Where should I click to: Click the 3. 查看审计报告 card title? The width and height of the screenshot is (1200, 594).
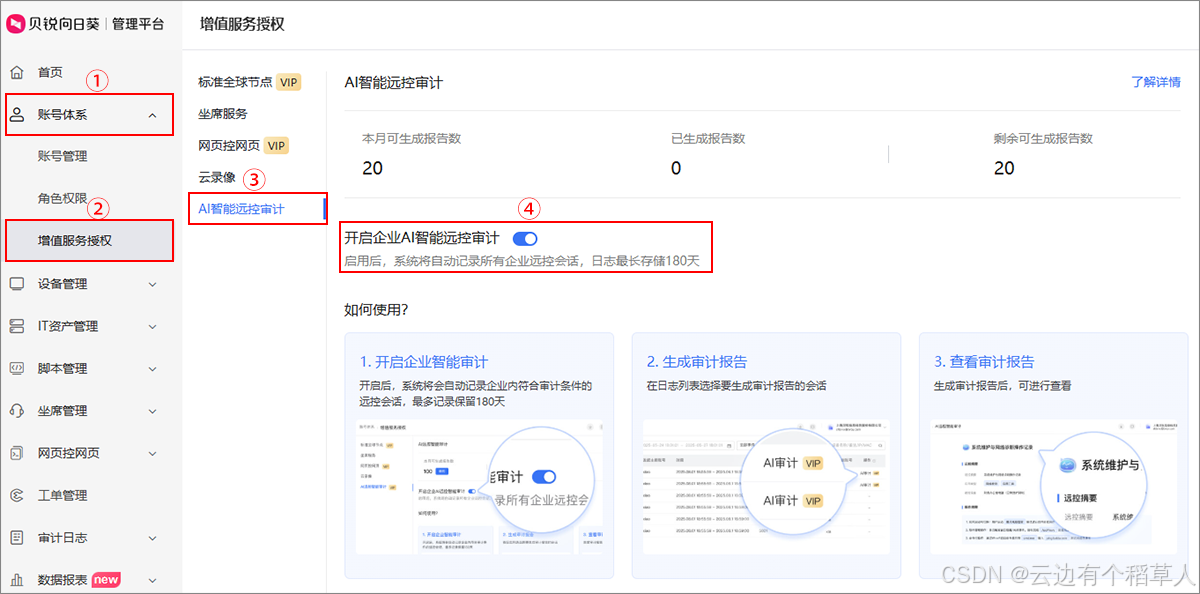[x=984, y=361]
